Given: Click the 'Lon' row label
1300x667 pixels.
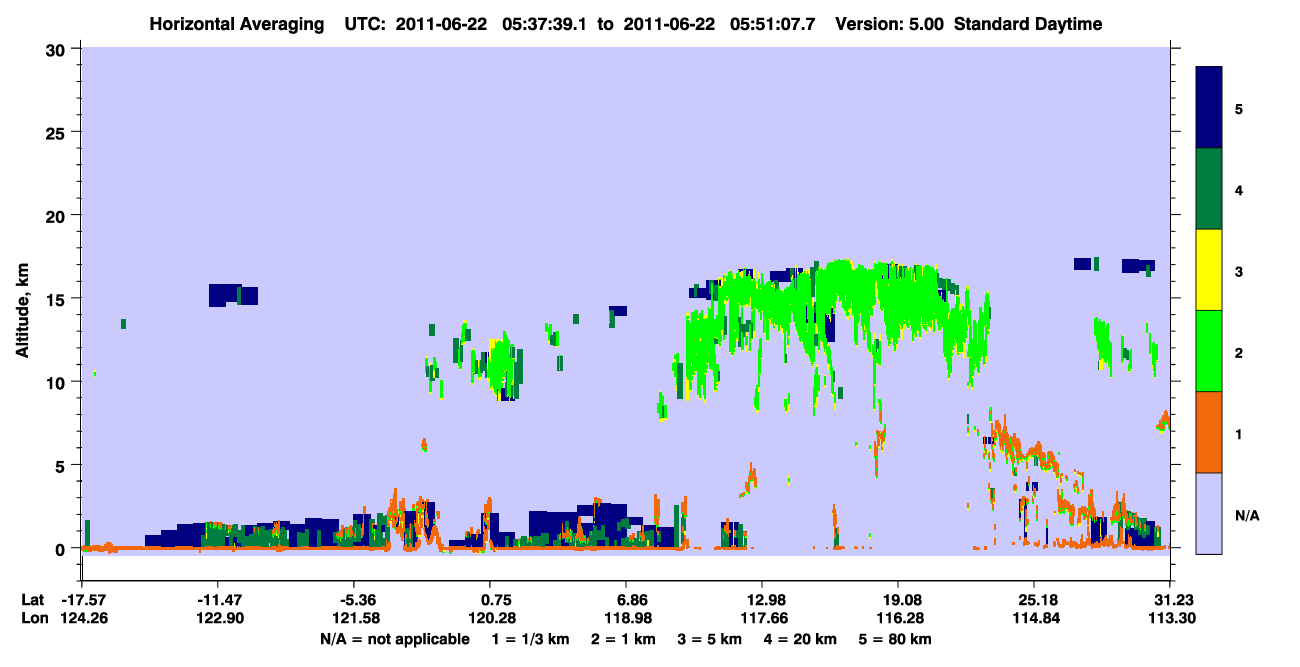Looking at the screenshot, I should click(x=33, y=618).
